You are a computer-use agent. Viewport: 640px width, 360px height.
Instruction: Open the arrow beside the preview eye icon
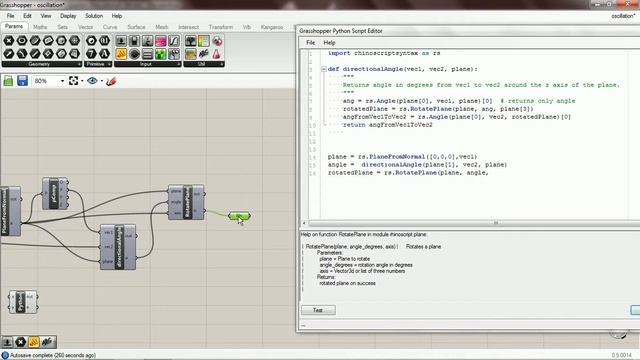click(x=101, y=81)
